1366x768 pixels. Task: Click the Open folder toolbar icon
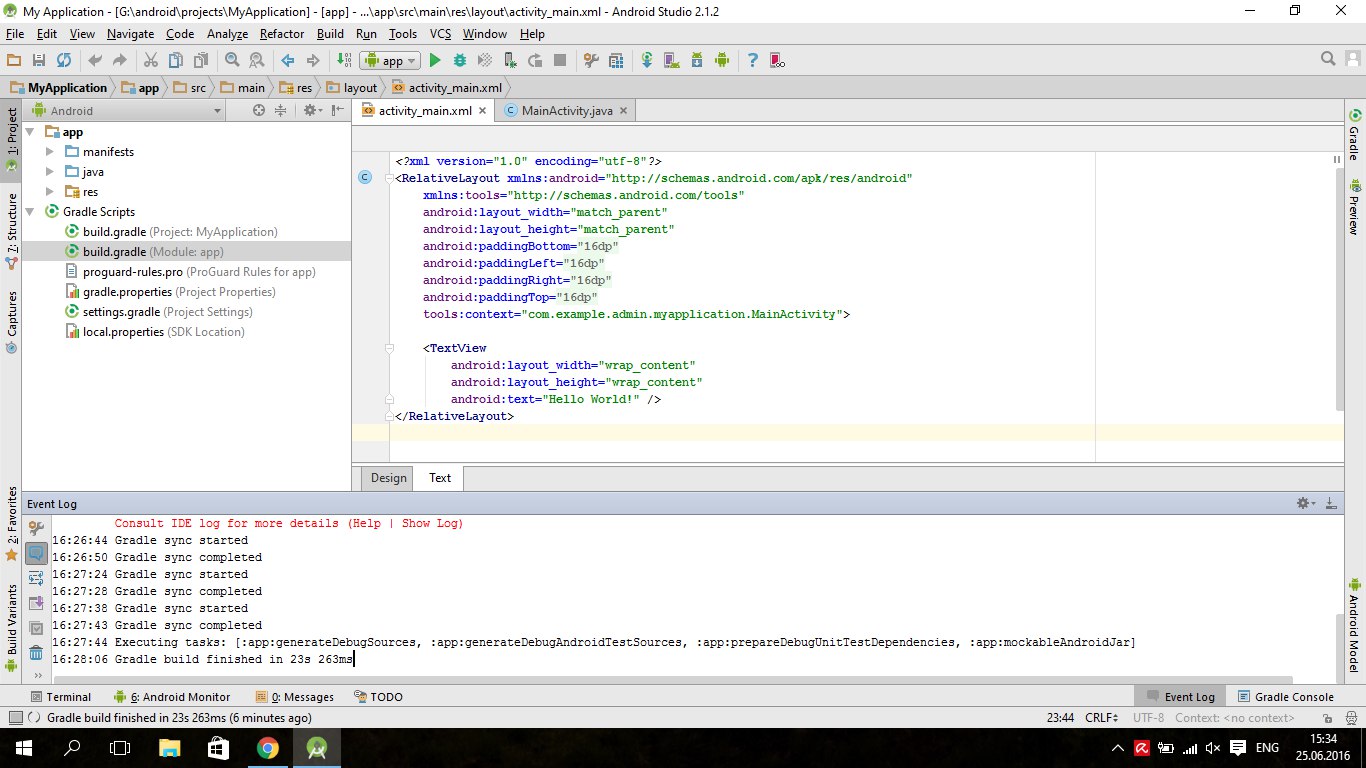pyautogui.click(x=14, y=60)
